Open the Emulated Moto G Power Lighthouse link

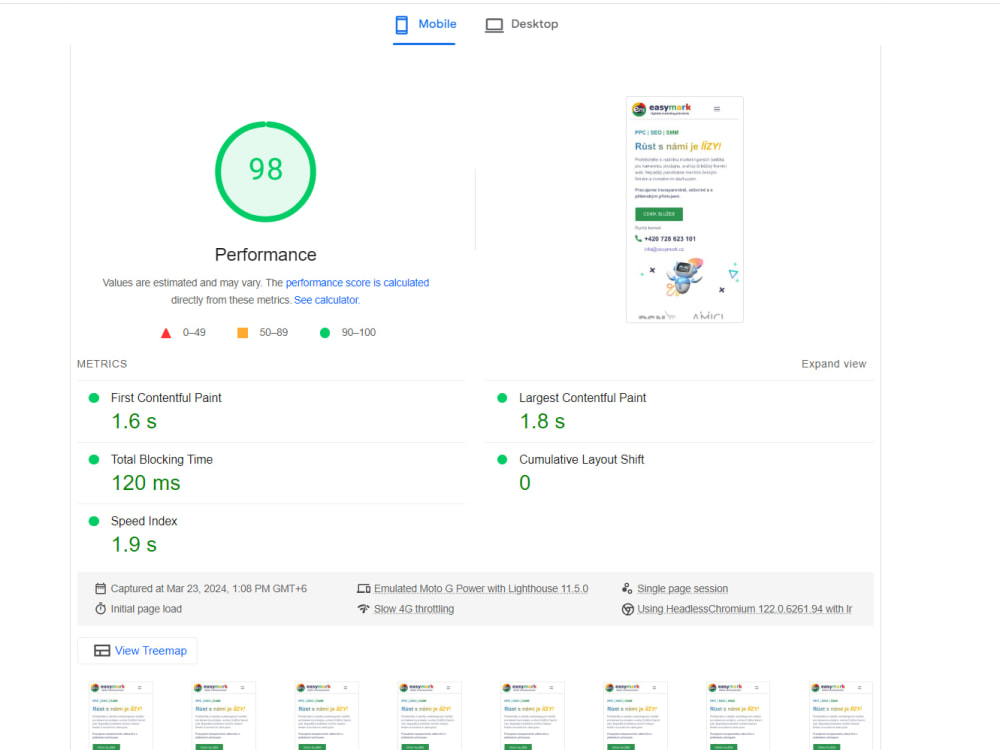pyautogui.click(x=480, y=588)
